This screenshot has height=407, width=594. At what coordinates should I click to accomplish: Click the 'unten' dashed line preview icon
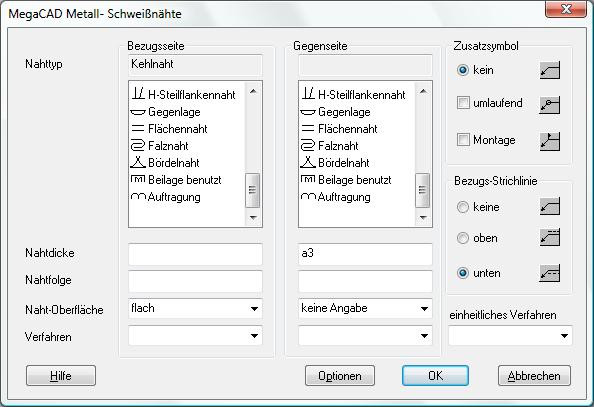(550, 273)
